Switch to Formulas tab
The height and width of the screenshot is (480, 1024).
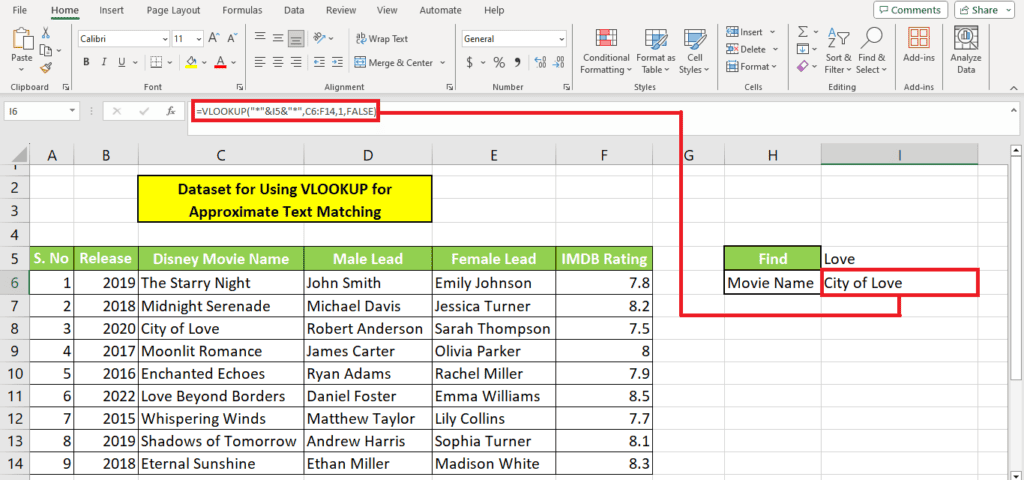(x=242, y=10)
